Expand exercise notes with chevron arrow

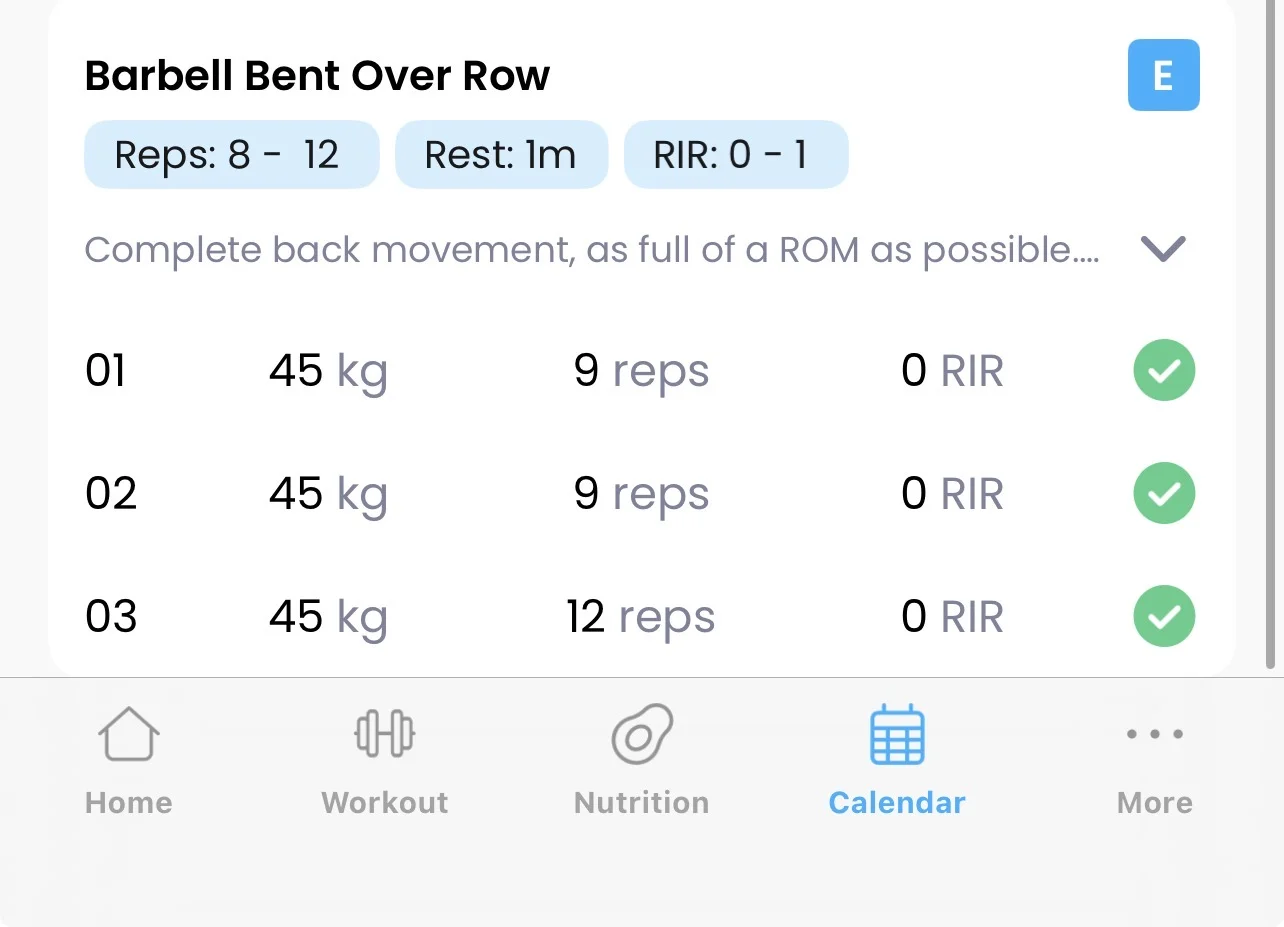pos(1163,248)
